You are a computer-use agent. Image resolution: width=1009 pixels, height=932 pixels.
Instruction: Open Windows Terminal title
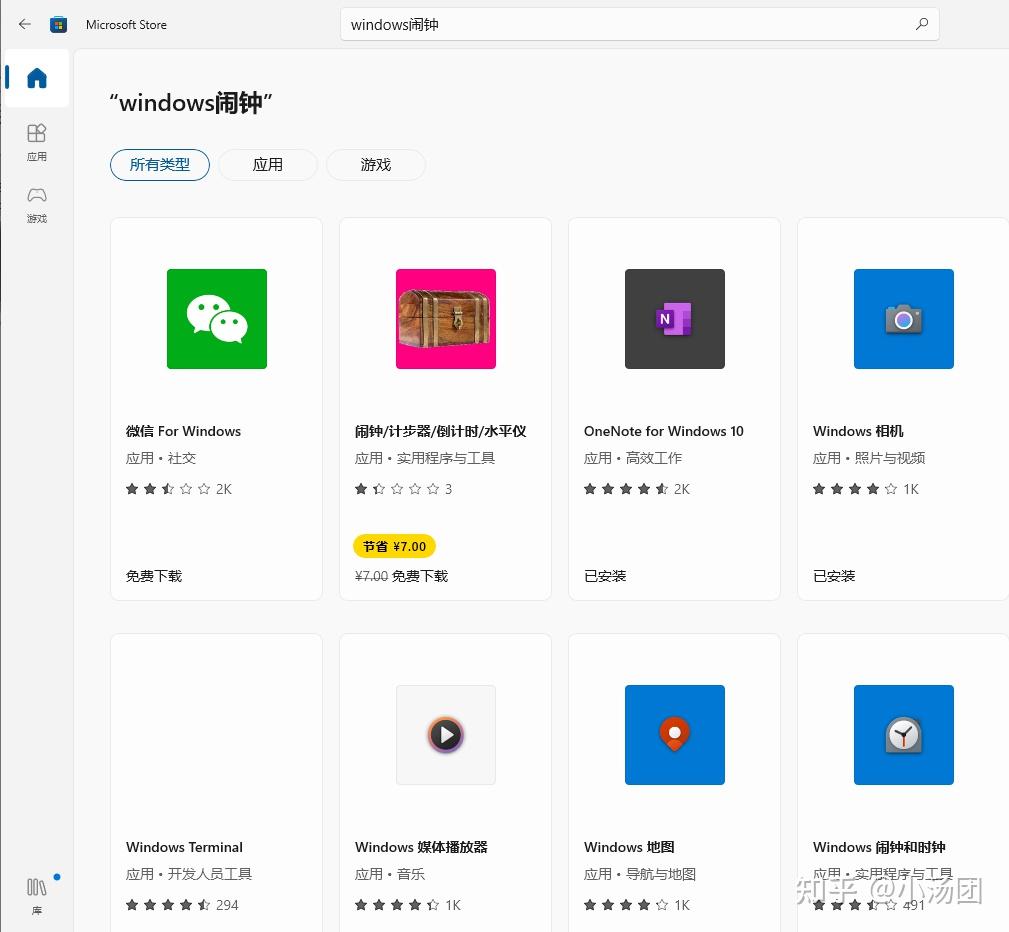tap(184, 847)
